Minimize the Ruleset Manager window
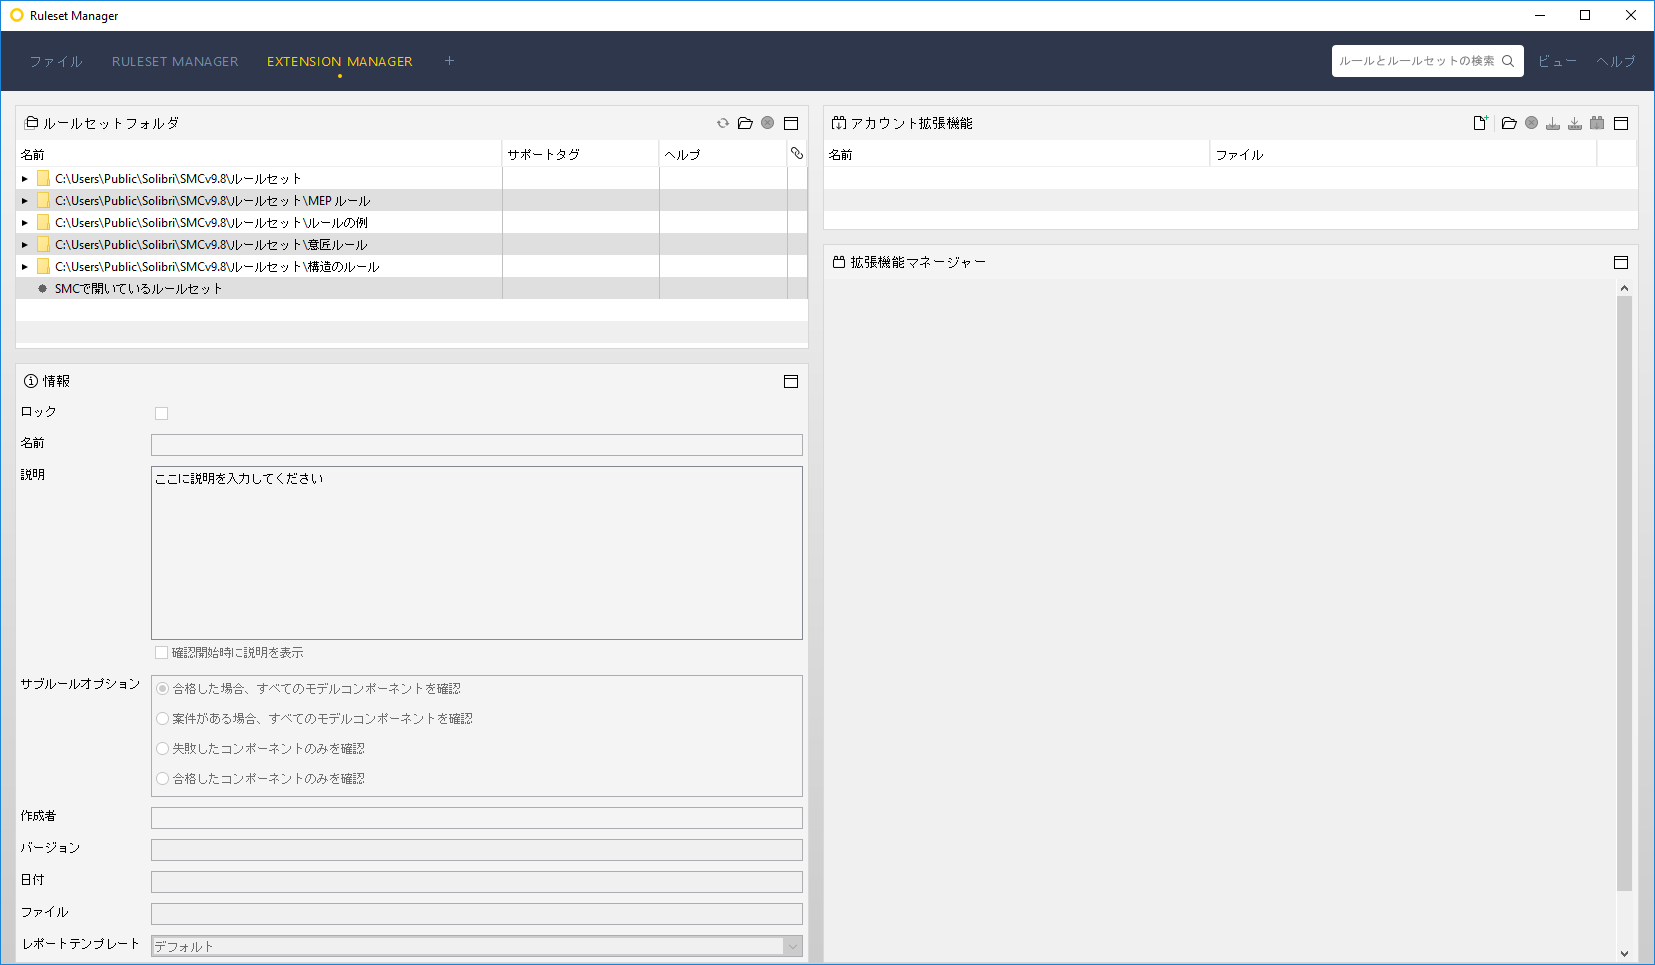This screenshot has width=1655, height=965. 1540,15
